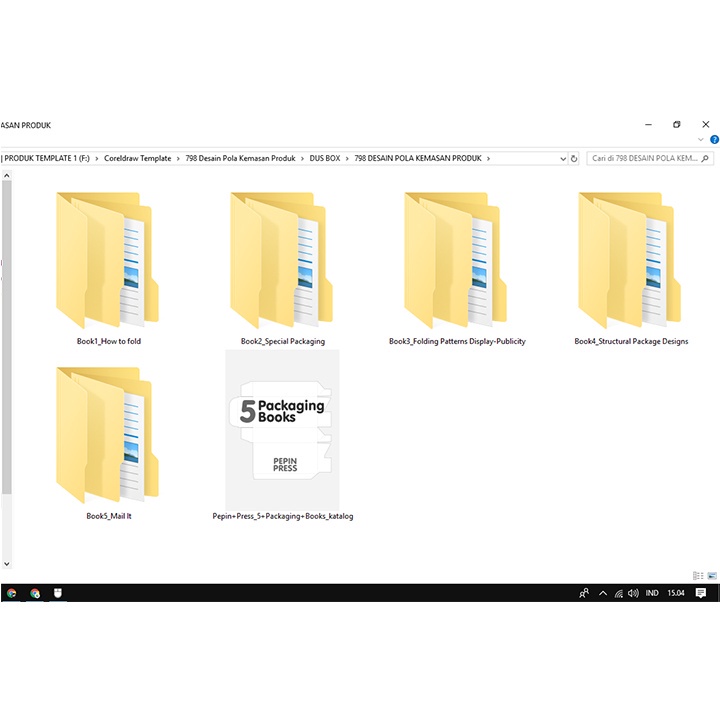This screenshot has width=720, height=720.
Task: Click the vertical scrollbar thumb
Action: click(6, 338)
